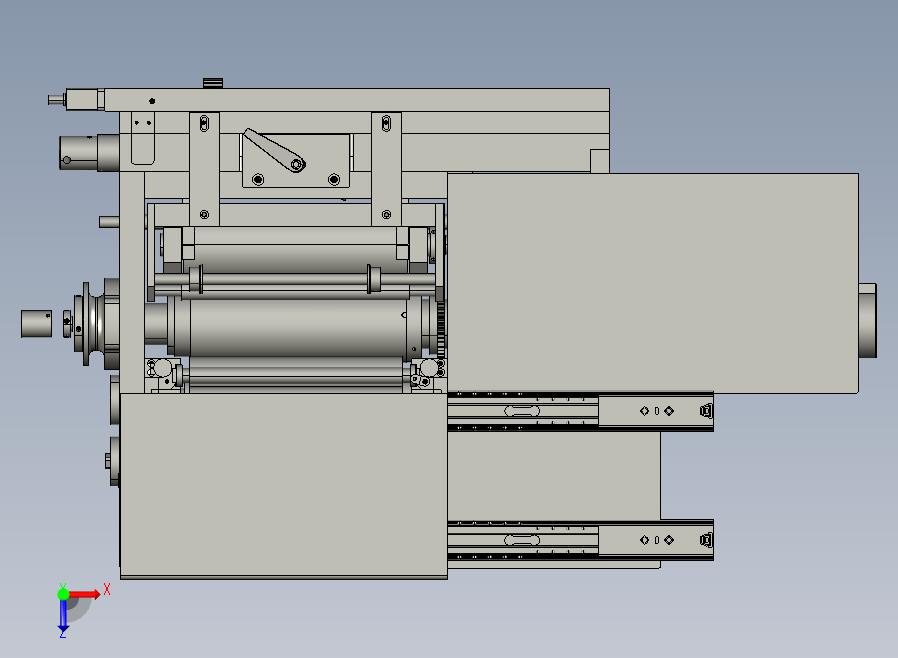Screen dimensions: 898x658
Task: Click the red X axis arrow of triad
Action: (x=85, y=594)
